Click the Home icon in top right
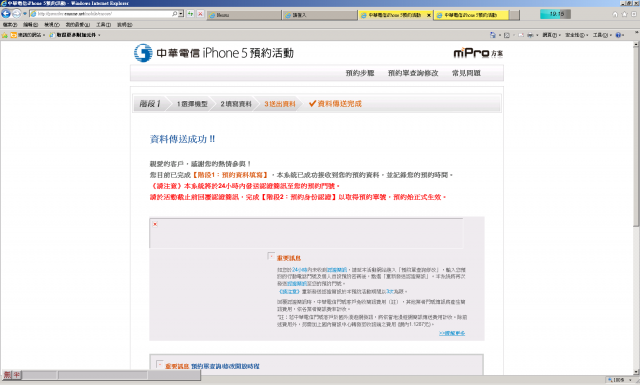 click(615, 14)
